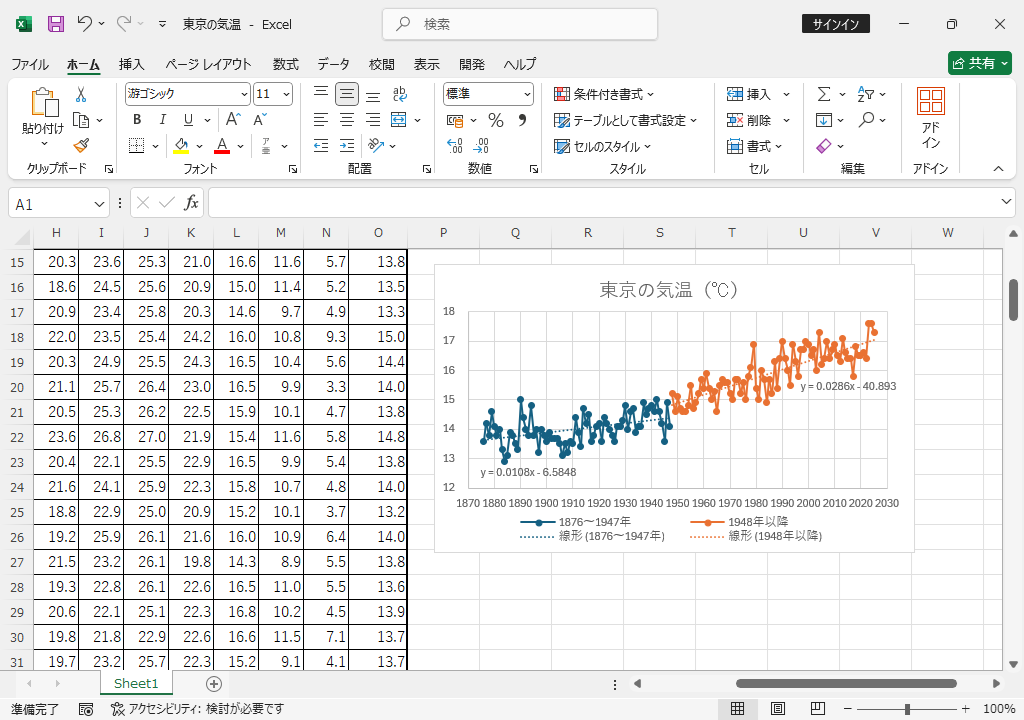Screen dimensions: 1024x720
Task: Expand the formula bar chevron
Action: click(x=1006, y=202)
